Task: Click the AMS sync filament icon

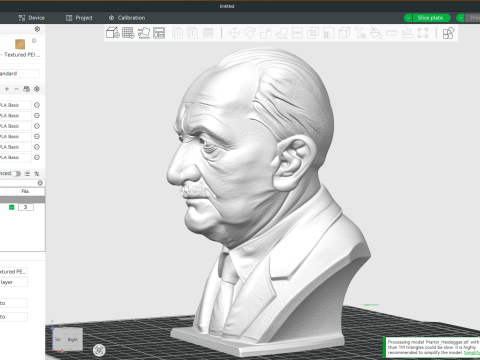Action: (27, 89)
